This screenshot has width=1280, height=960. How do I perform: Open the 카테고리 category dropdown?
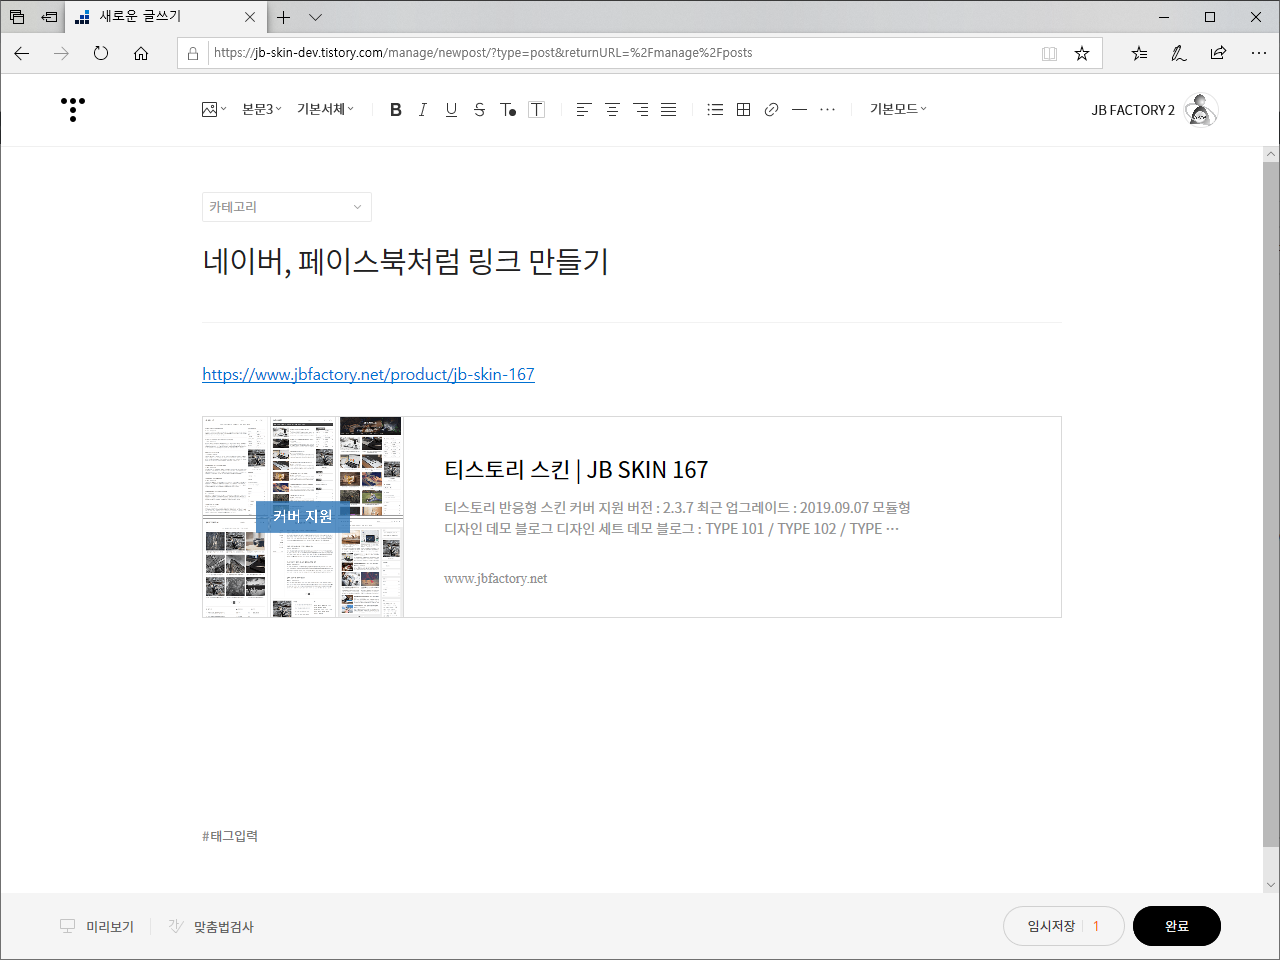pyautogui.click(x=287, y=207)
